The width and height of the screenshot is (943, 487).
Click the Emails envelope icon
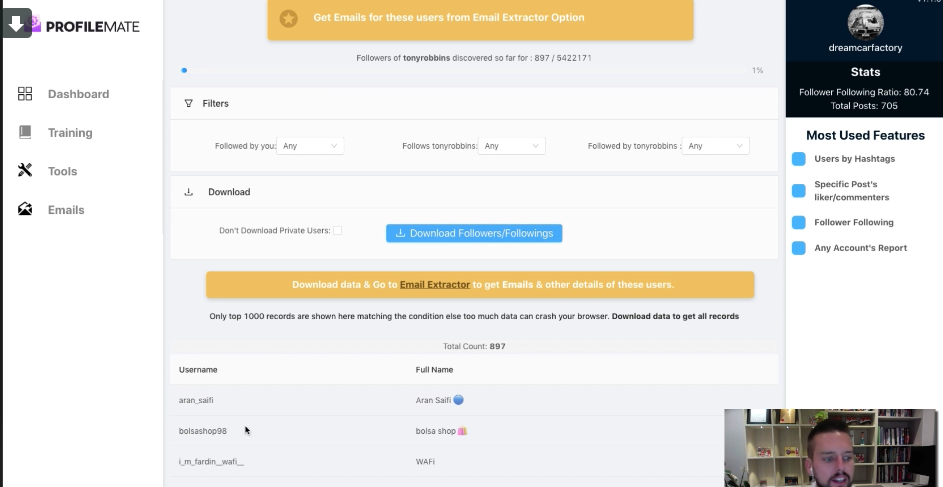click(25, 209)
